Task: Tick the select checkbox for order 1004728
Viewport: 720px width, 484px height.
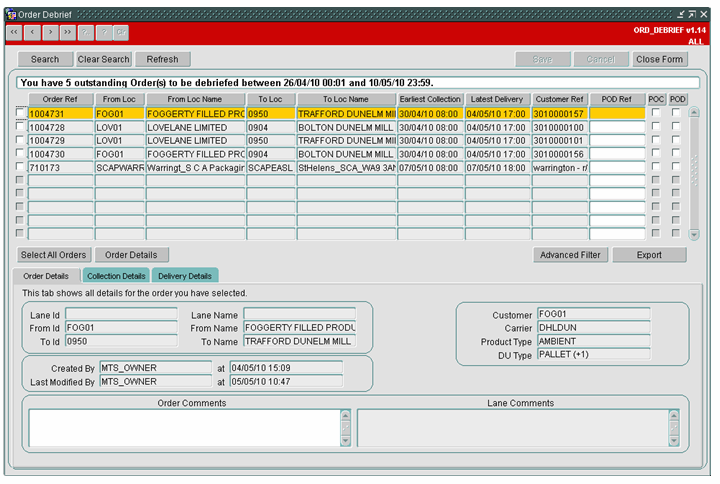Action: pyautogui.click(x=20, y=126)
